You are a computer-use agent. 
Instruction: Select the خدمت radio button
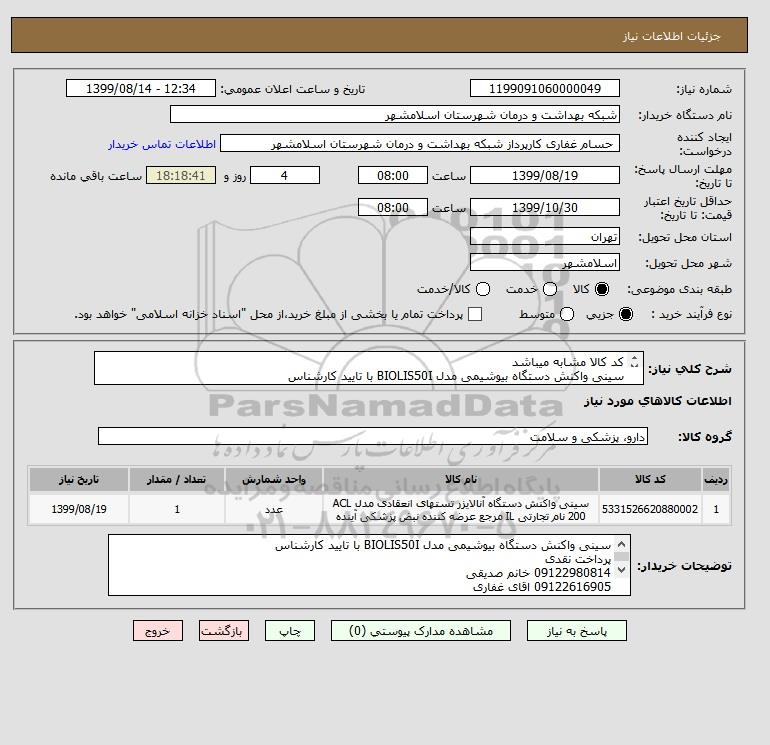[x=550, y=289]
